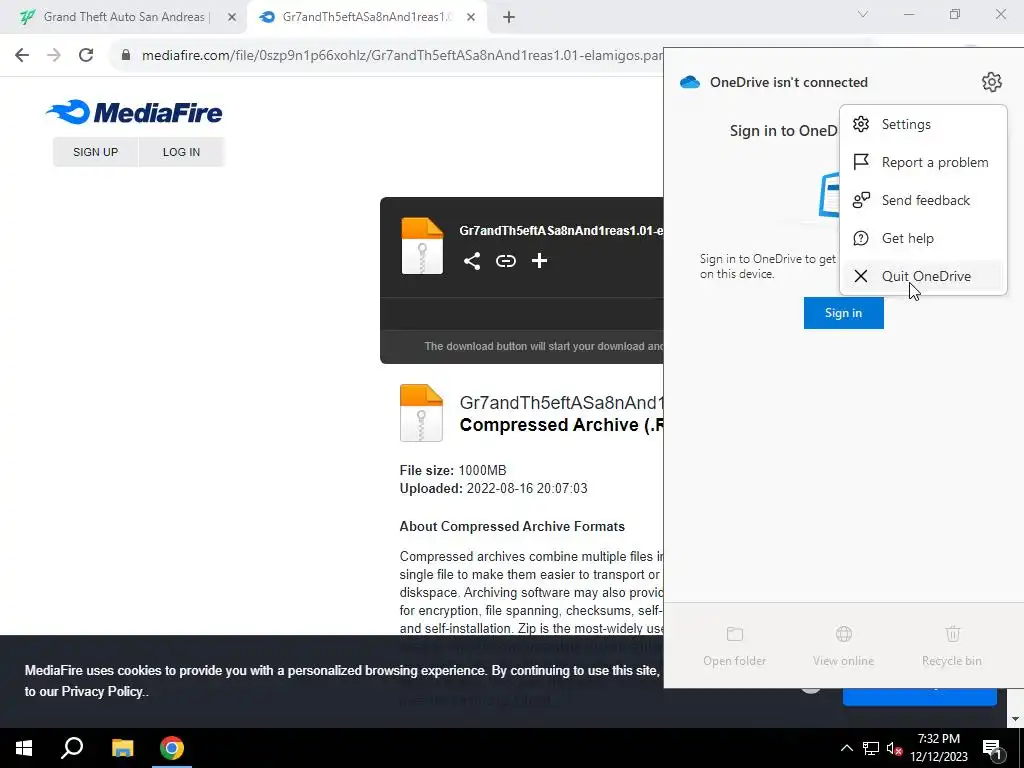
Task: Click taskbar search magnifier
Action: (72, 748)
